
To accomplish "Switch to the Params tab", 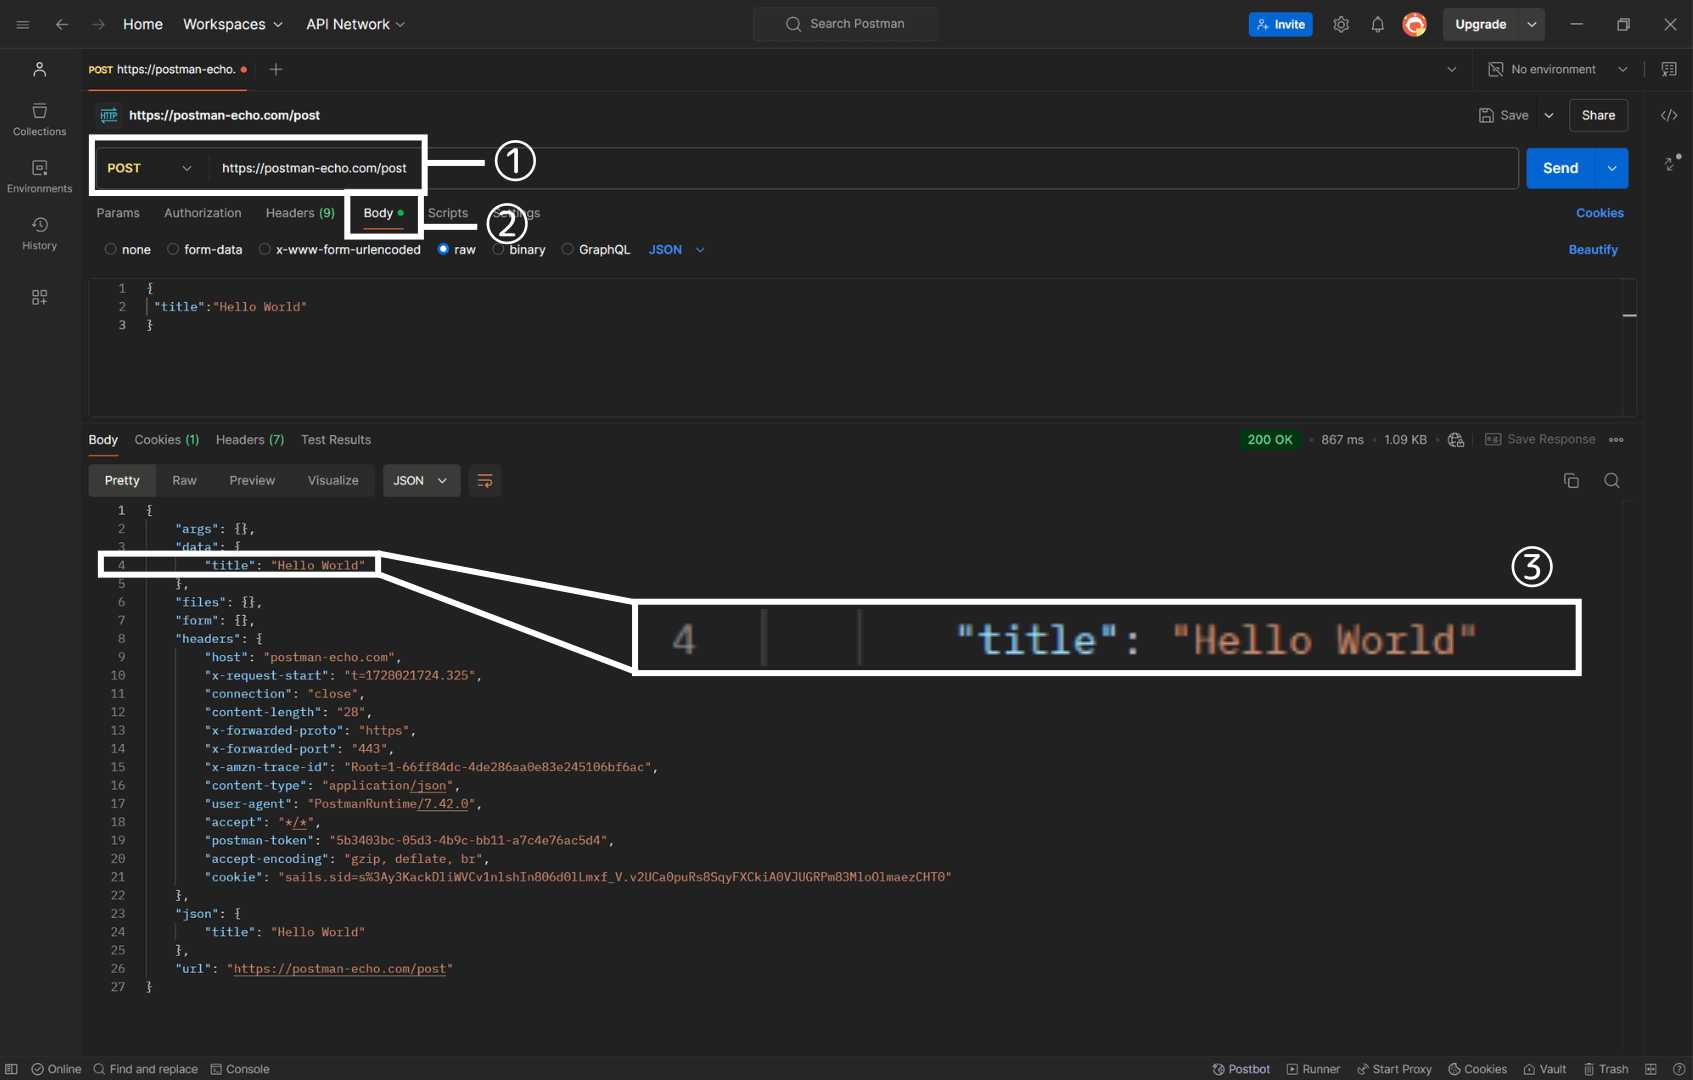I will coord(118,213).
